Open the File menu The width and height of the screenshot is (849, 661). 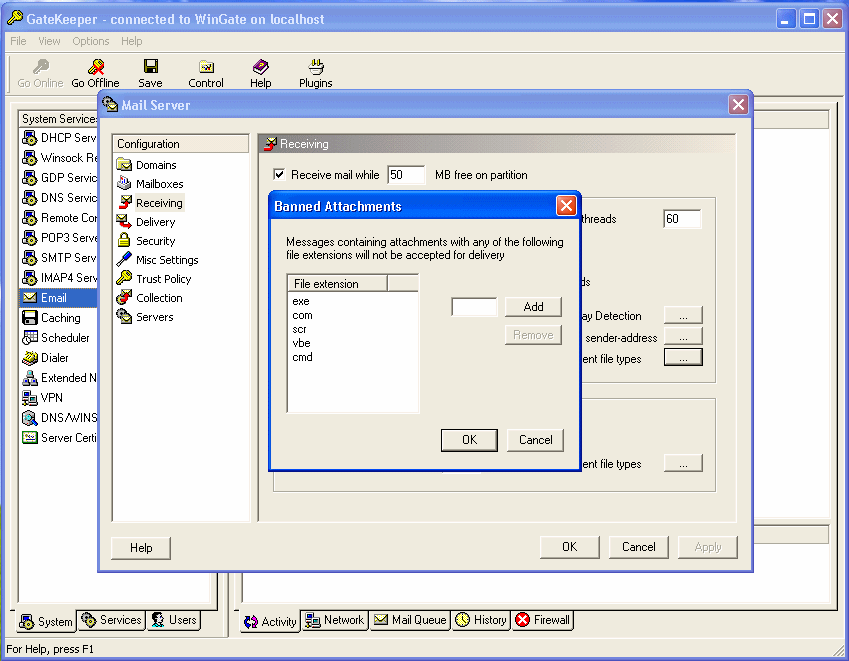[18, 41]
